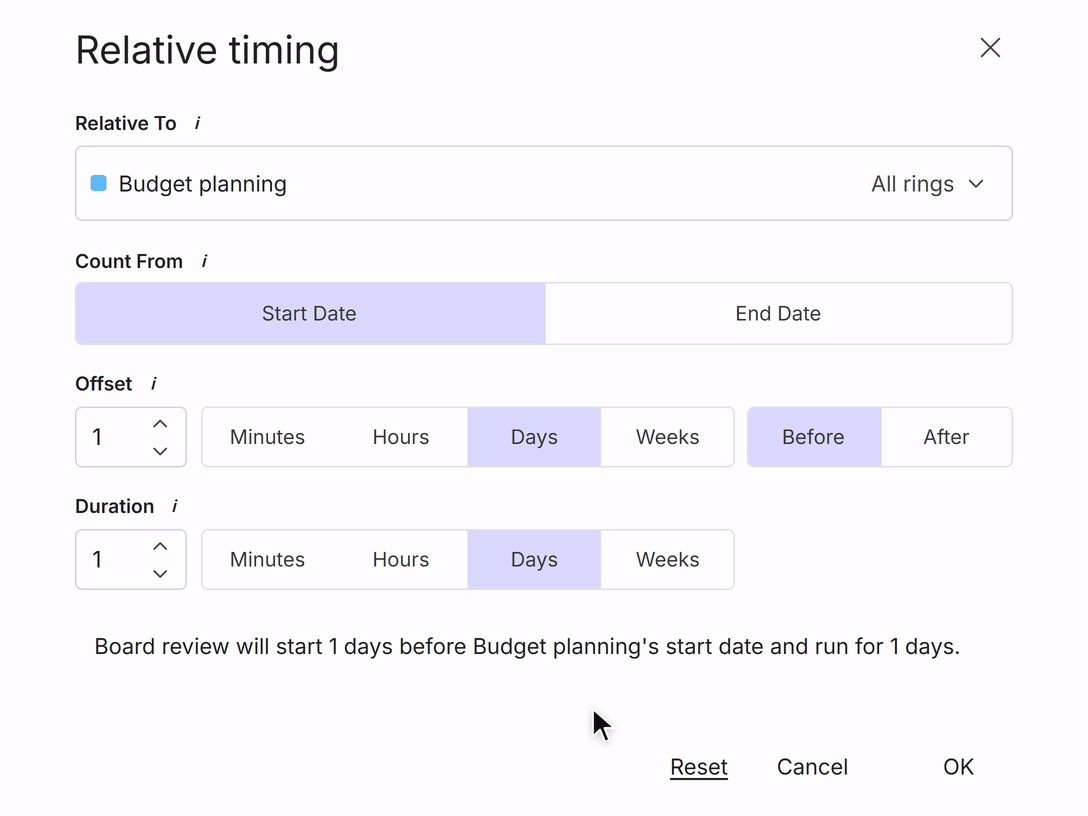View info tip next to Offset label

pyautogui.click(x=153, y=384)
